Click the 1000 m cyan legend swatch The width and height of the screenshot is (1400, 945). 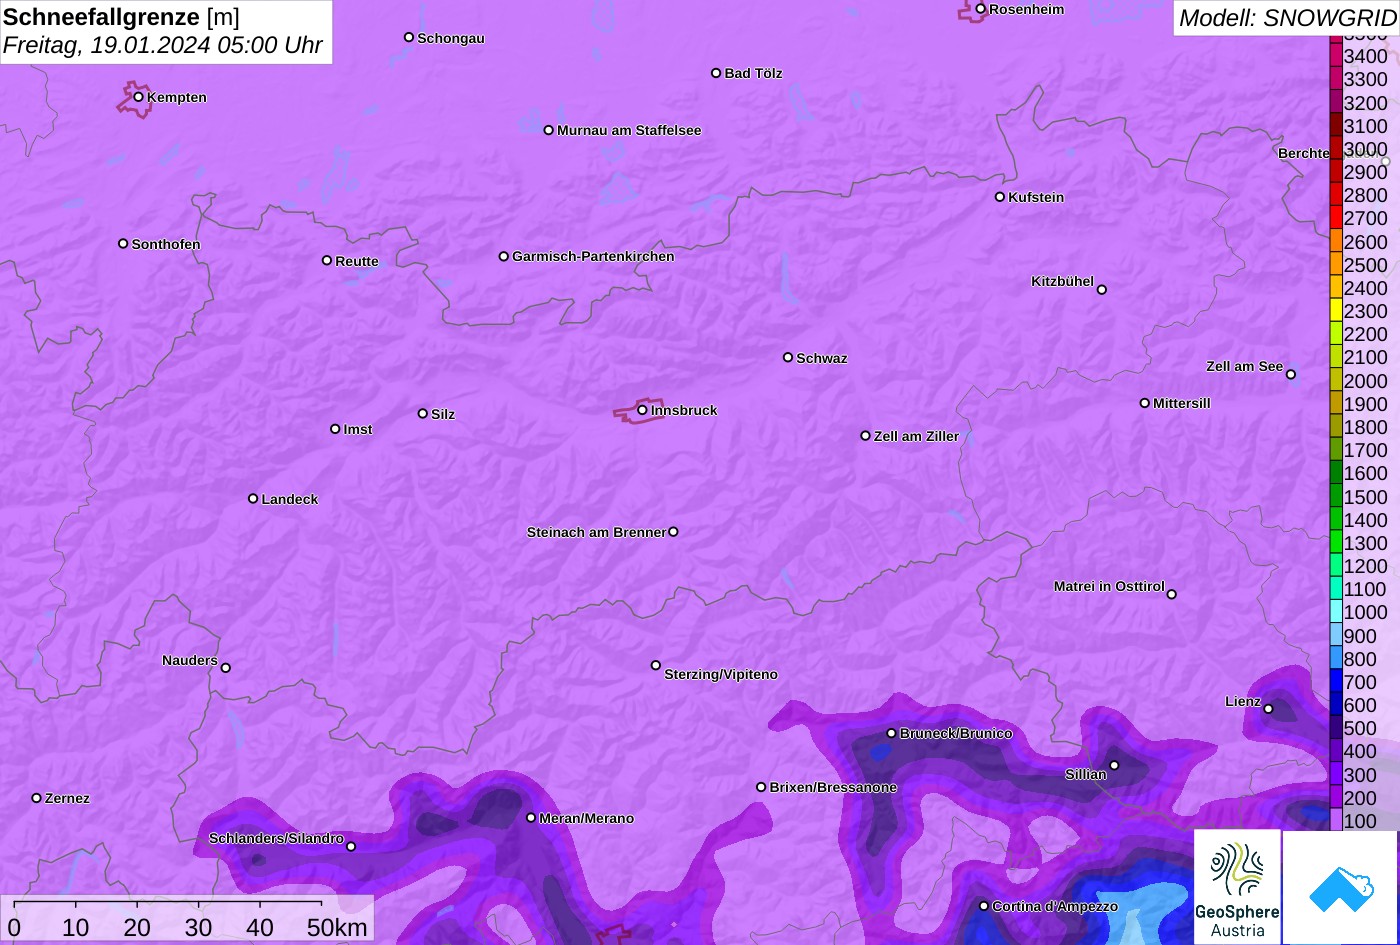[x=1336, y=611]
